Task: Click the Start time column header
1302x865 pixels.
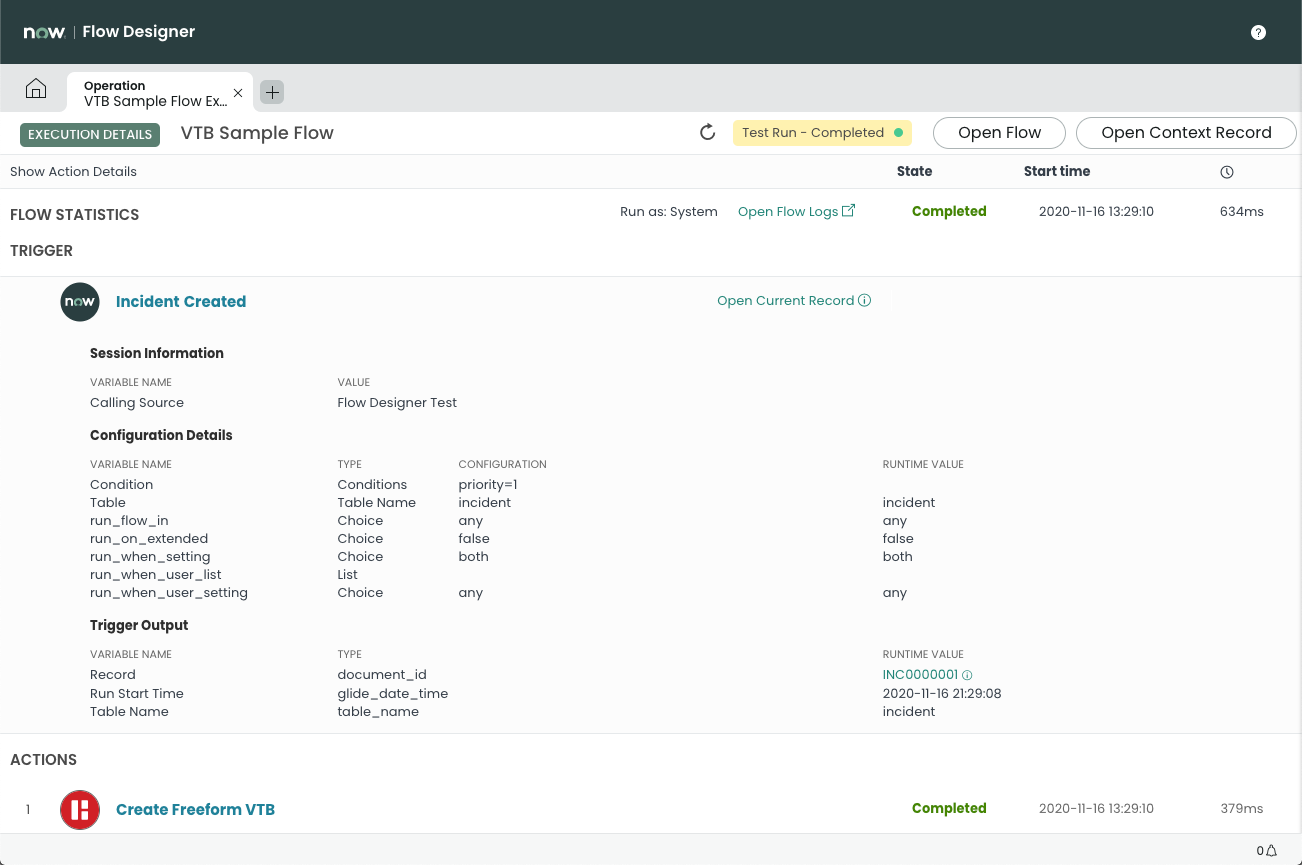Action: coord(1057,171)
